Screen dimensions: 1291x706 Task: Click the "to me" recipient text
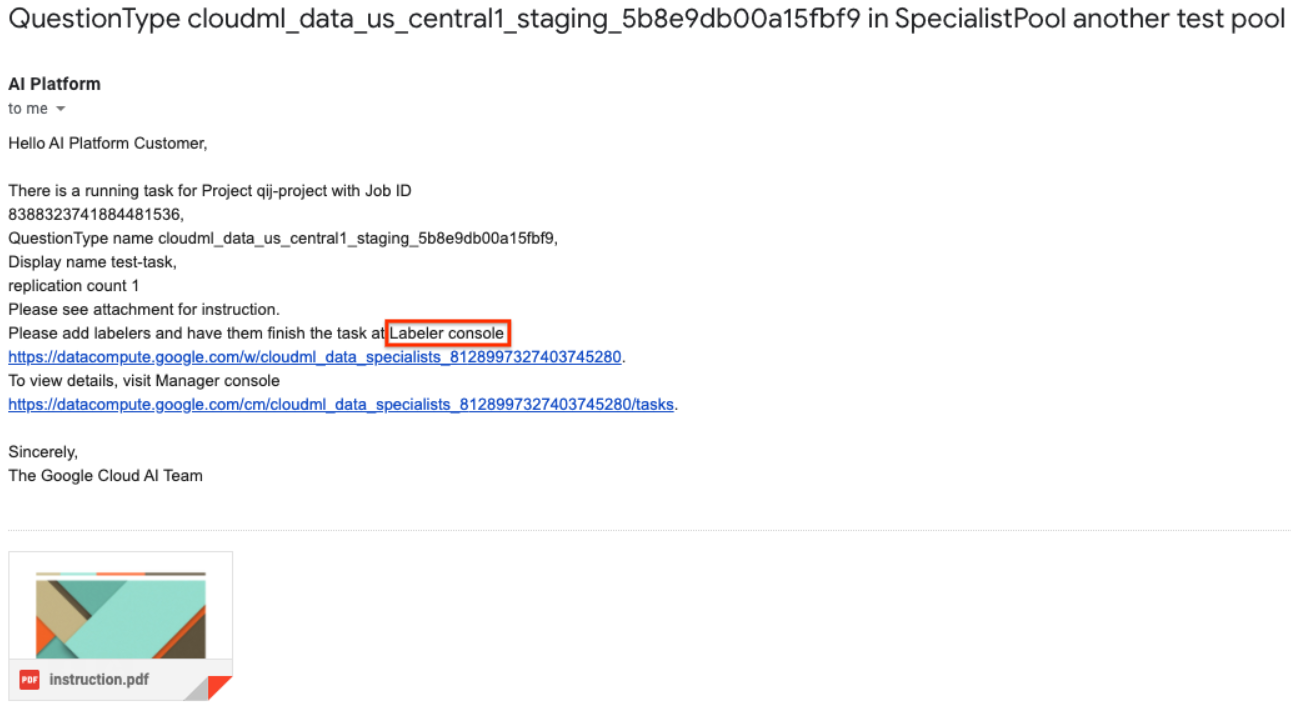pyautogui.click(x=28, y=109)
